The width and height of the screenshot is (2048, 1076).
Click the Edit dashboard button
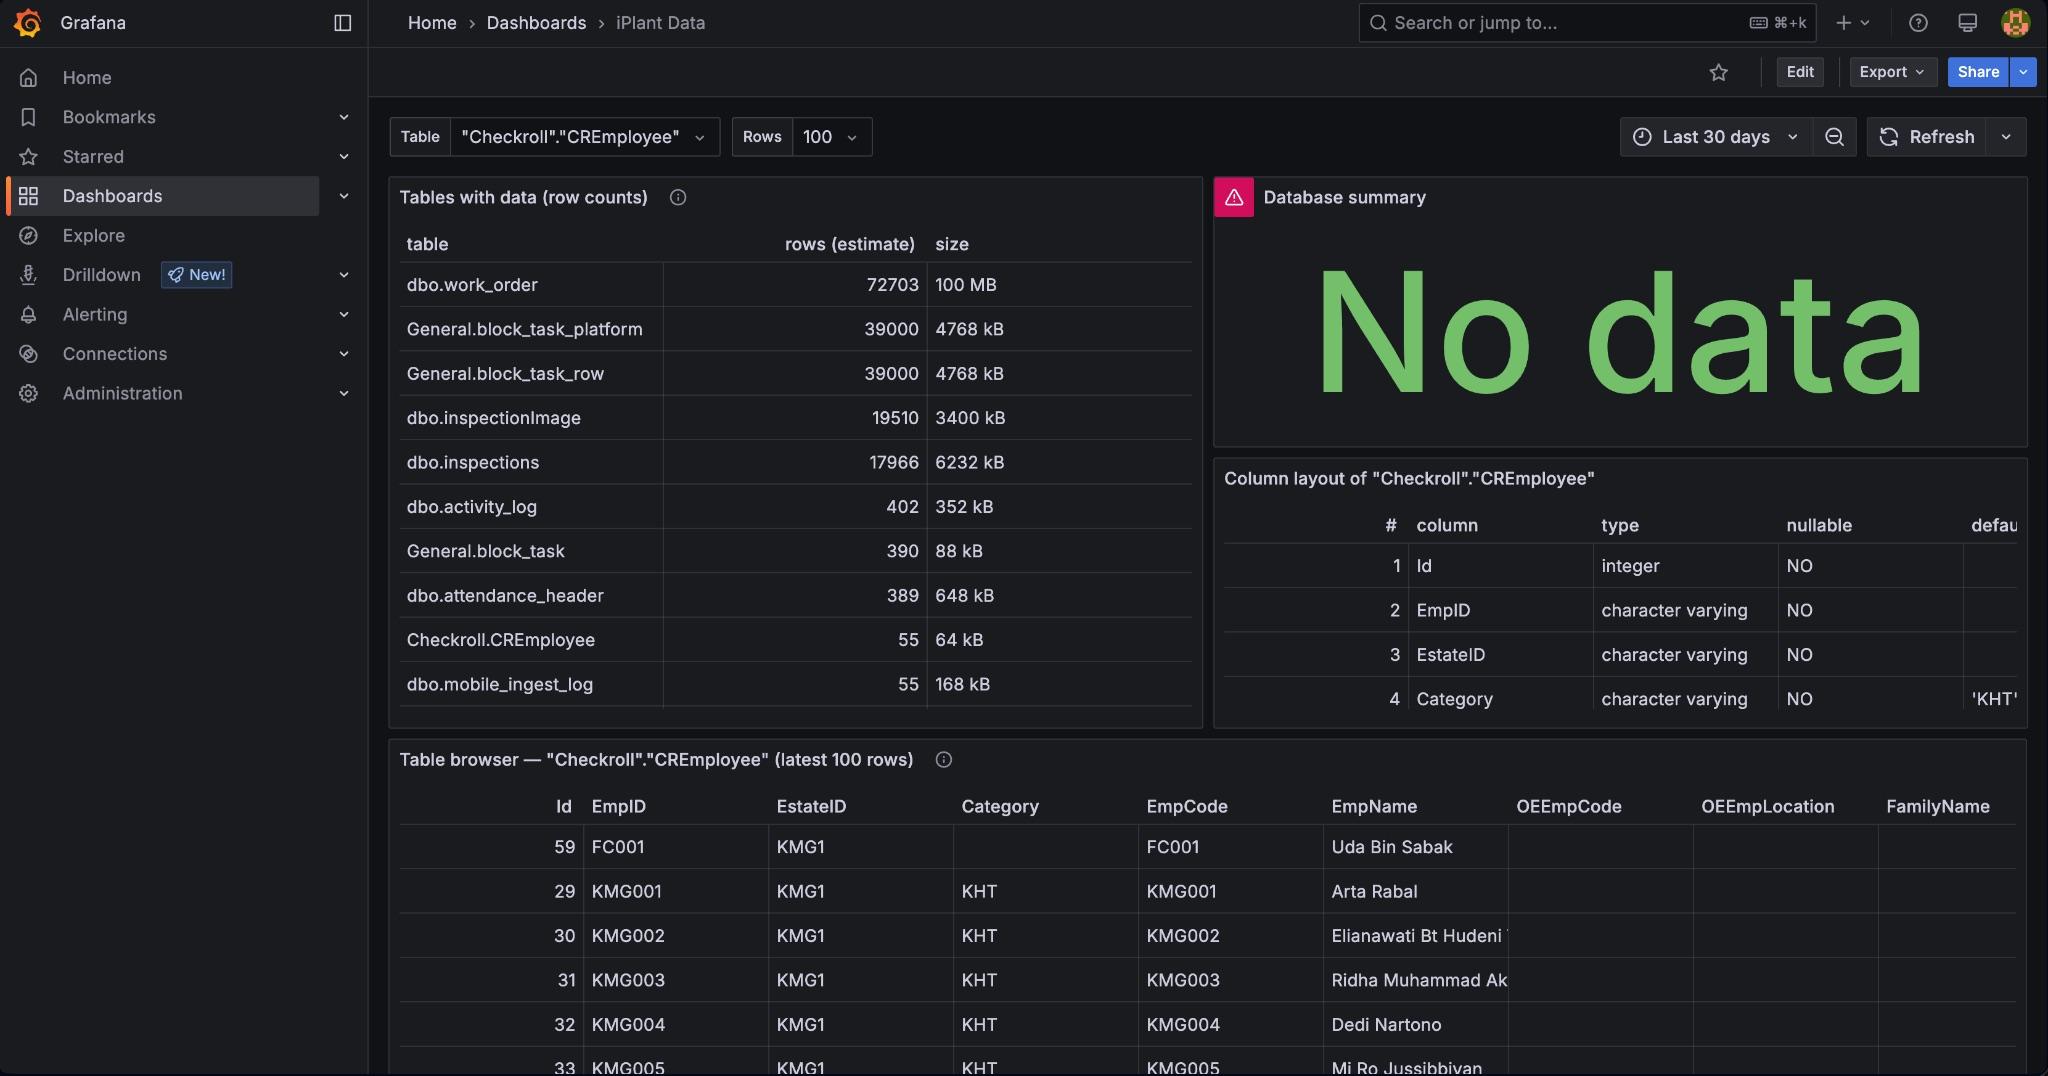click(1800, 72)
